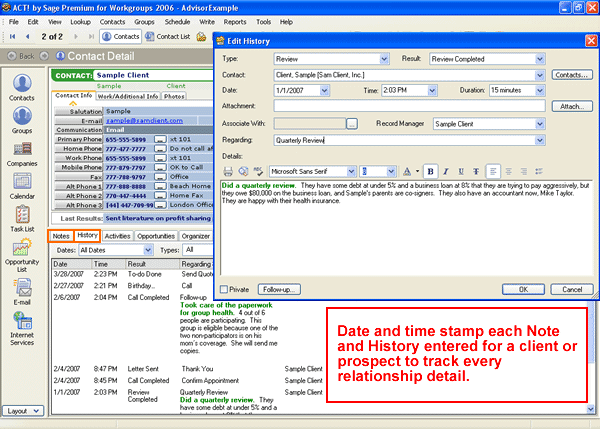Open the Reports menu
Screen dimensions: 600x429
[235, 22]
